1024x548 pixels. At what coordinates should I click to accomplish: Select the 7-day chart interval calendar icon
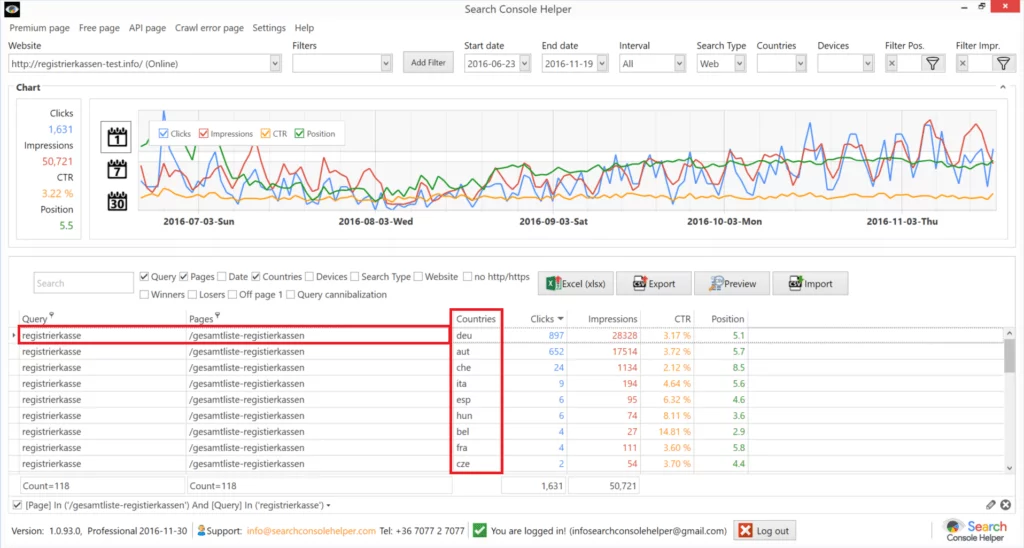point(117,169)
